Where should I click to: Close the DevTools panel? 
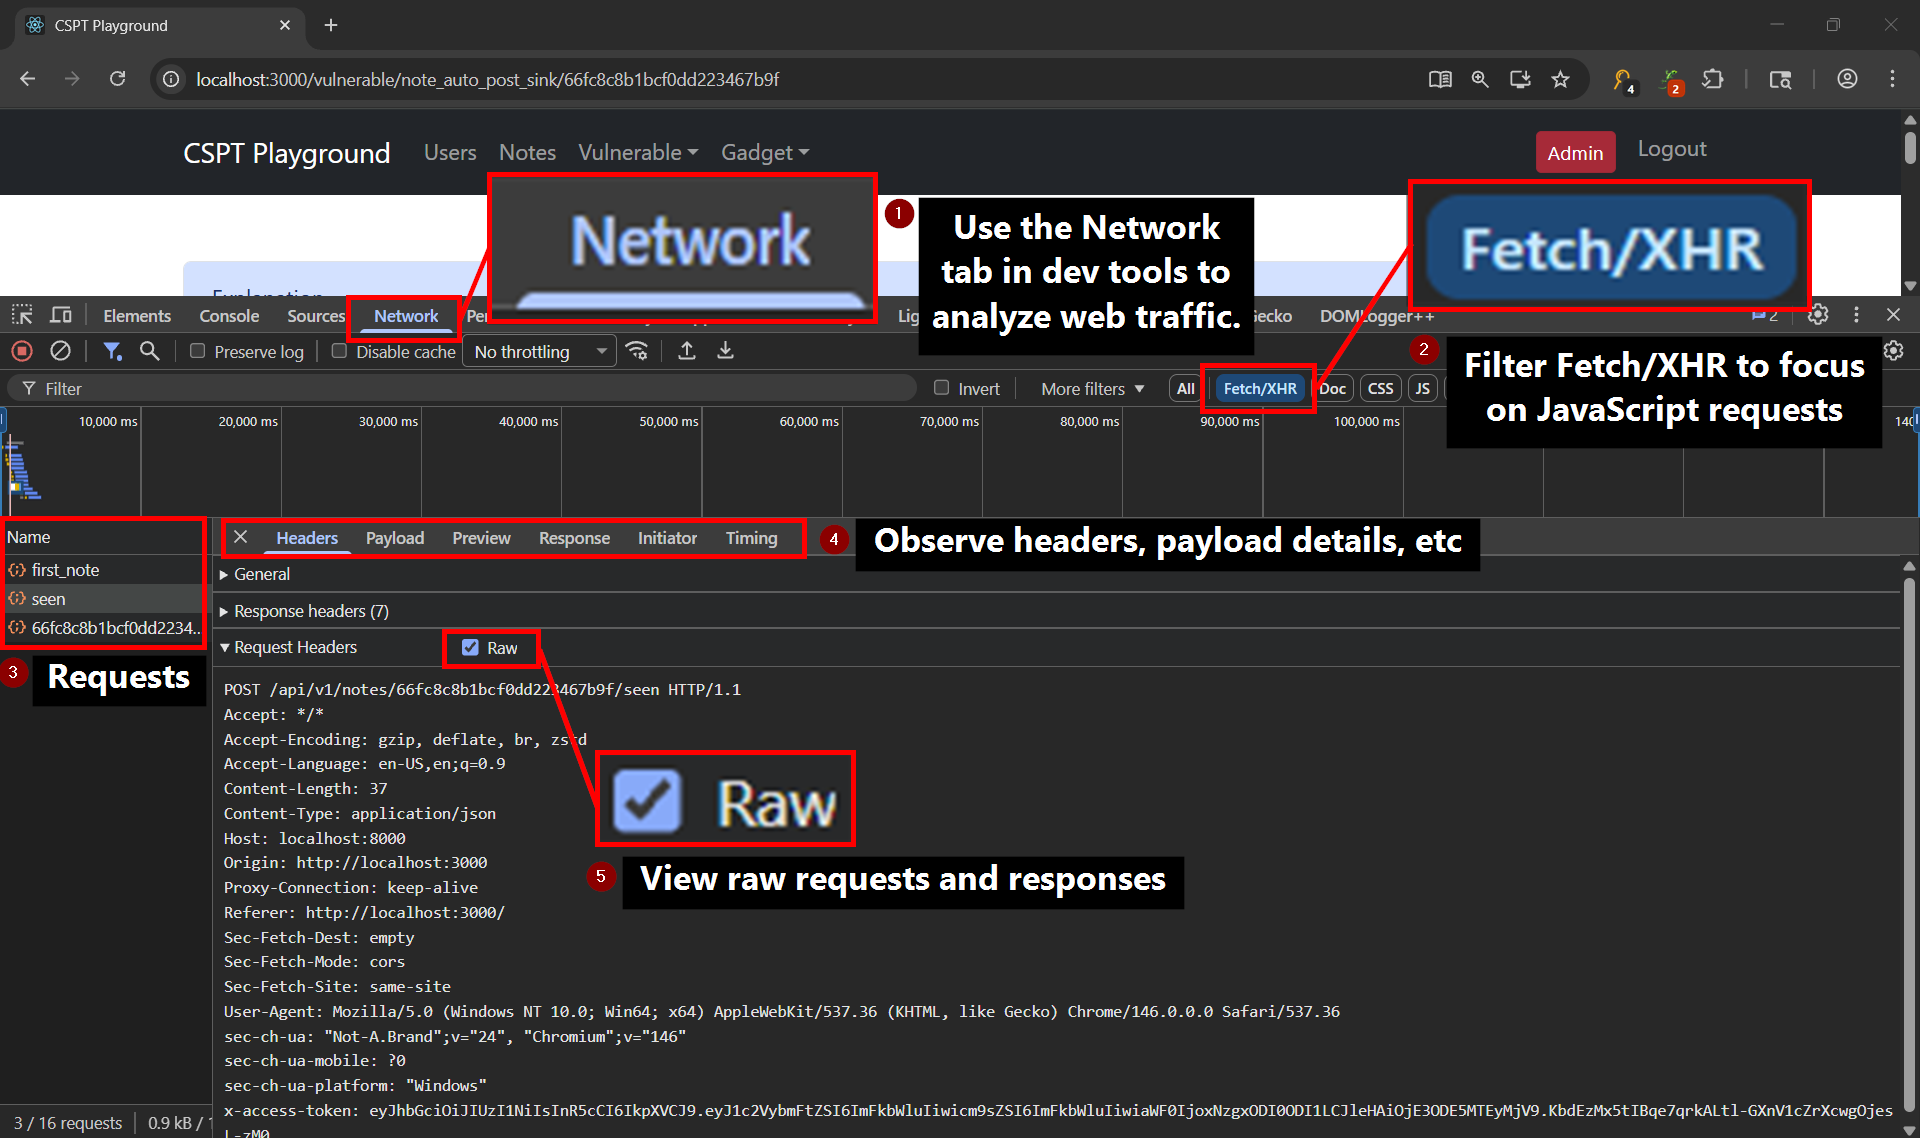pos(1893,315)
